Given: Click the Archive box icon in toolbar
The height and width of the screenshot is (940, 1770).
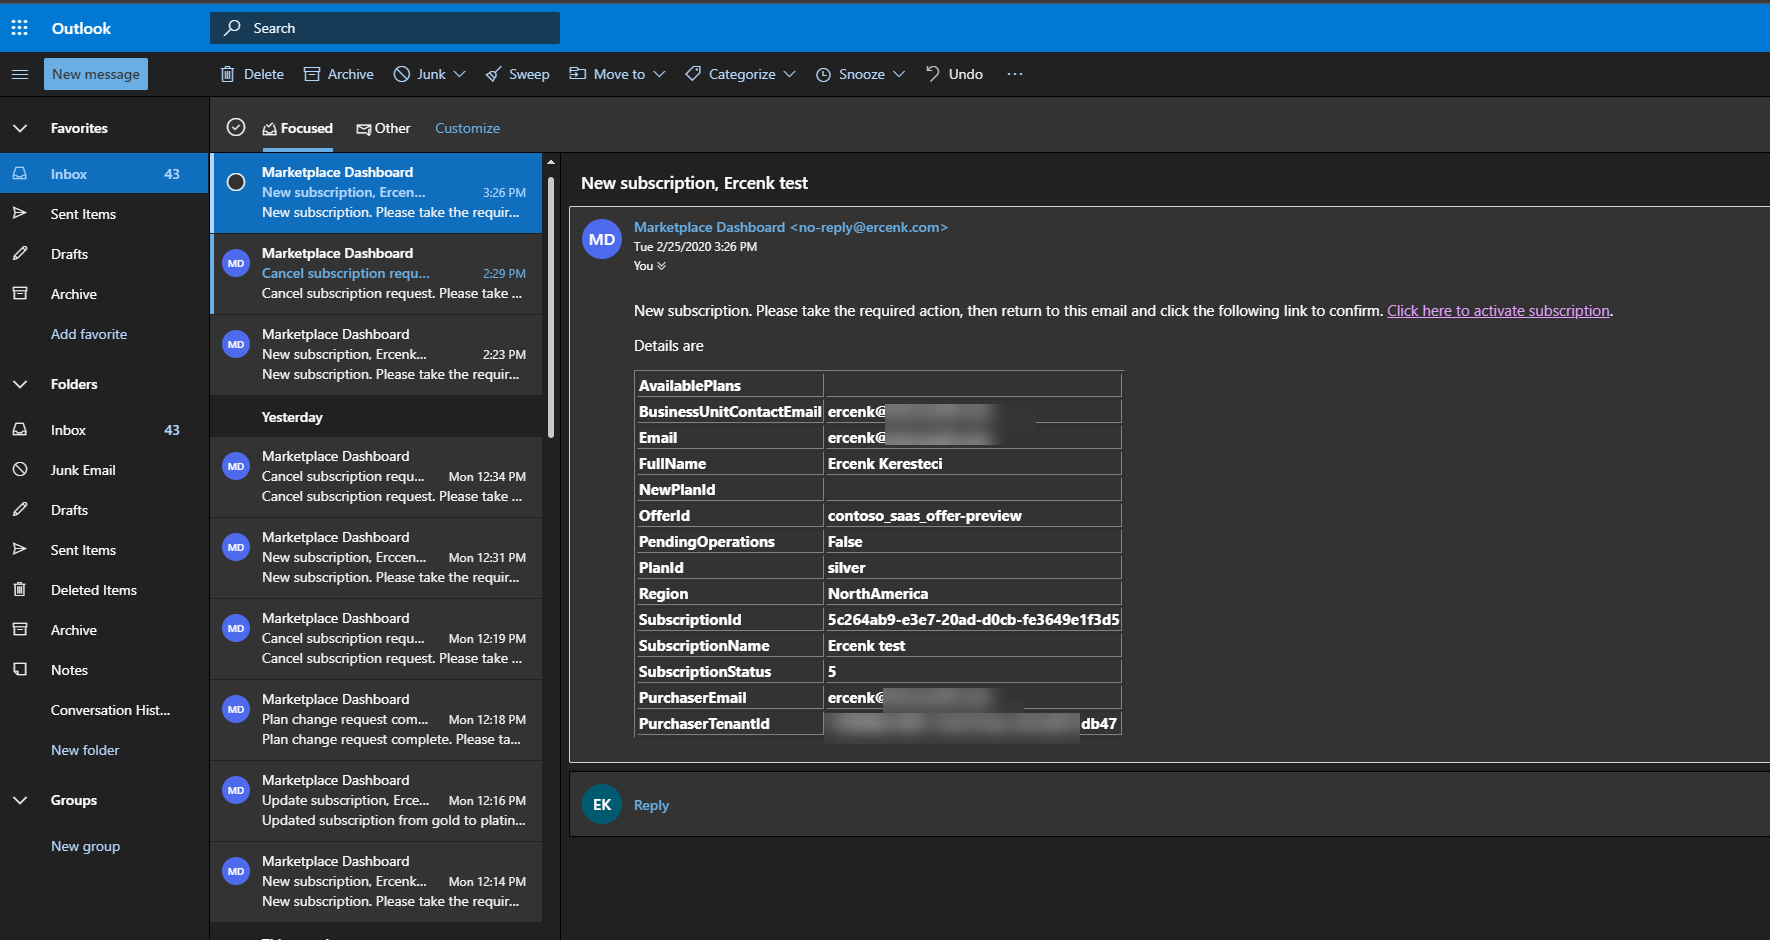Looking at the screenshot, I should (312, 74).
